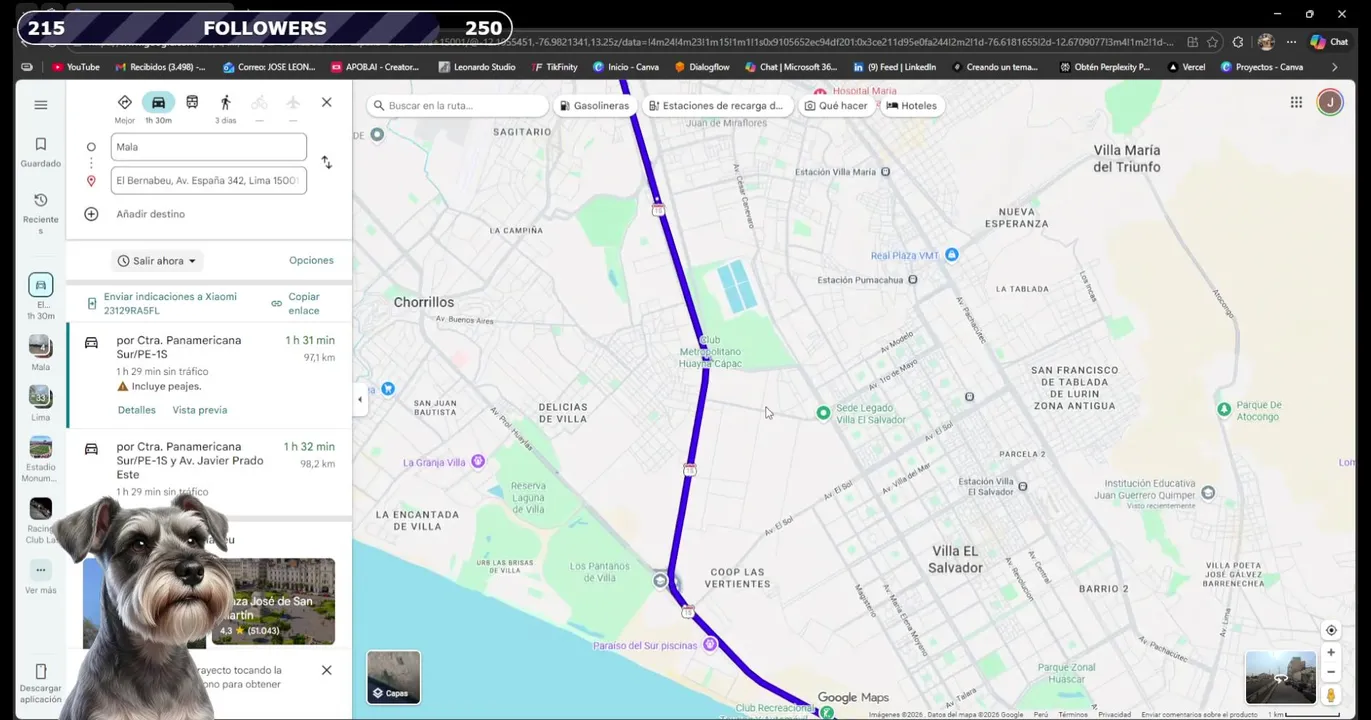Viewport: 1371px width, 720px height.
Task: Zoom in on the map
Action: [1331, 652]
